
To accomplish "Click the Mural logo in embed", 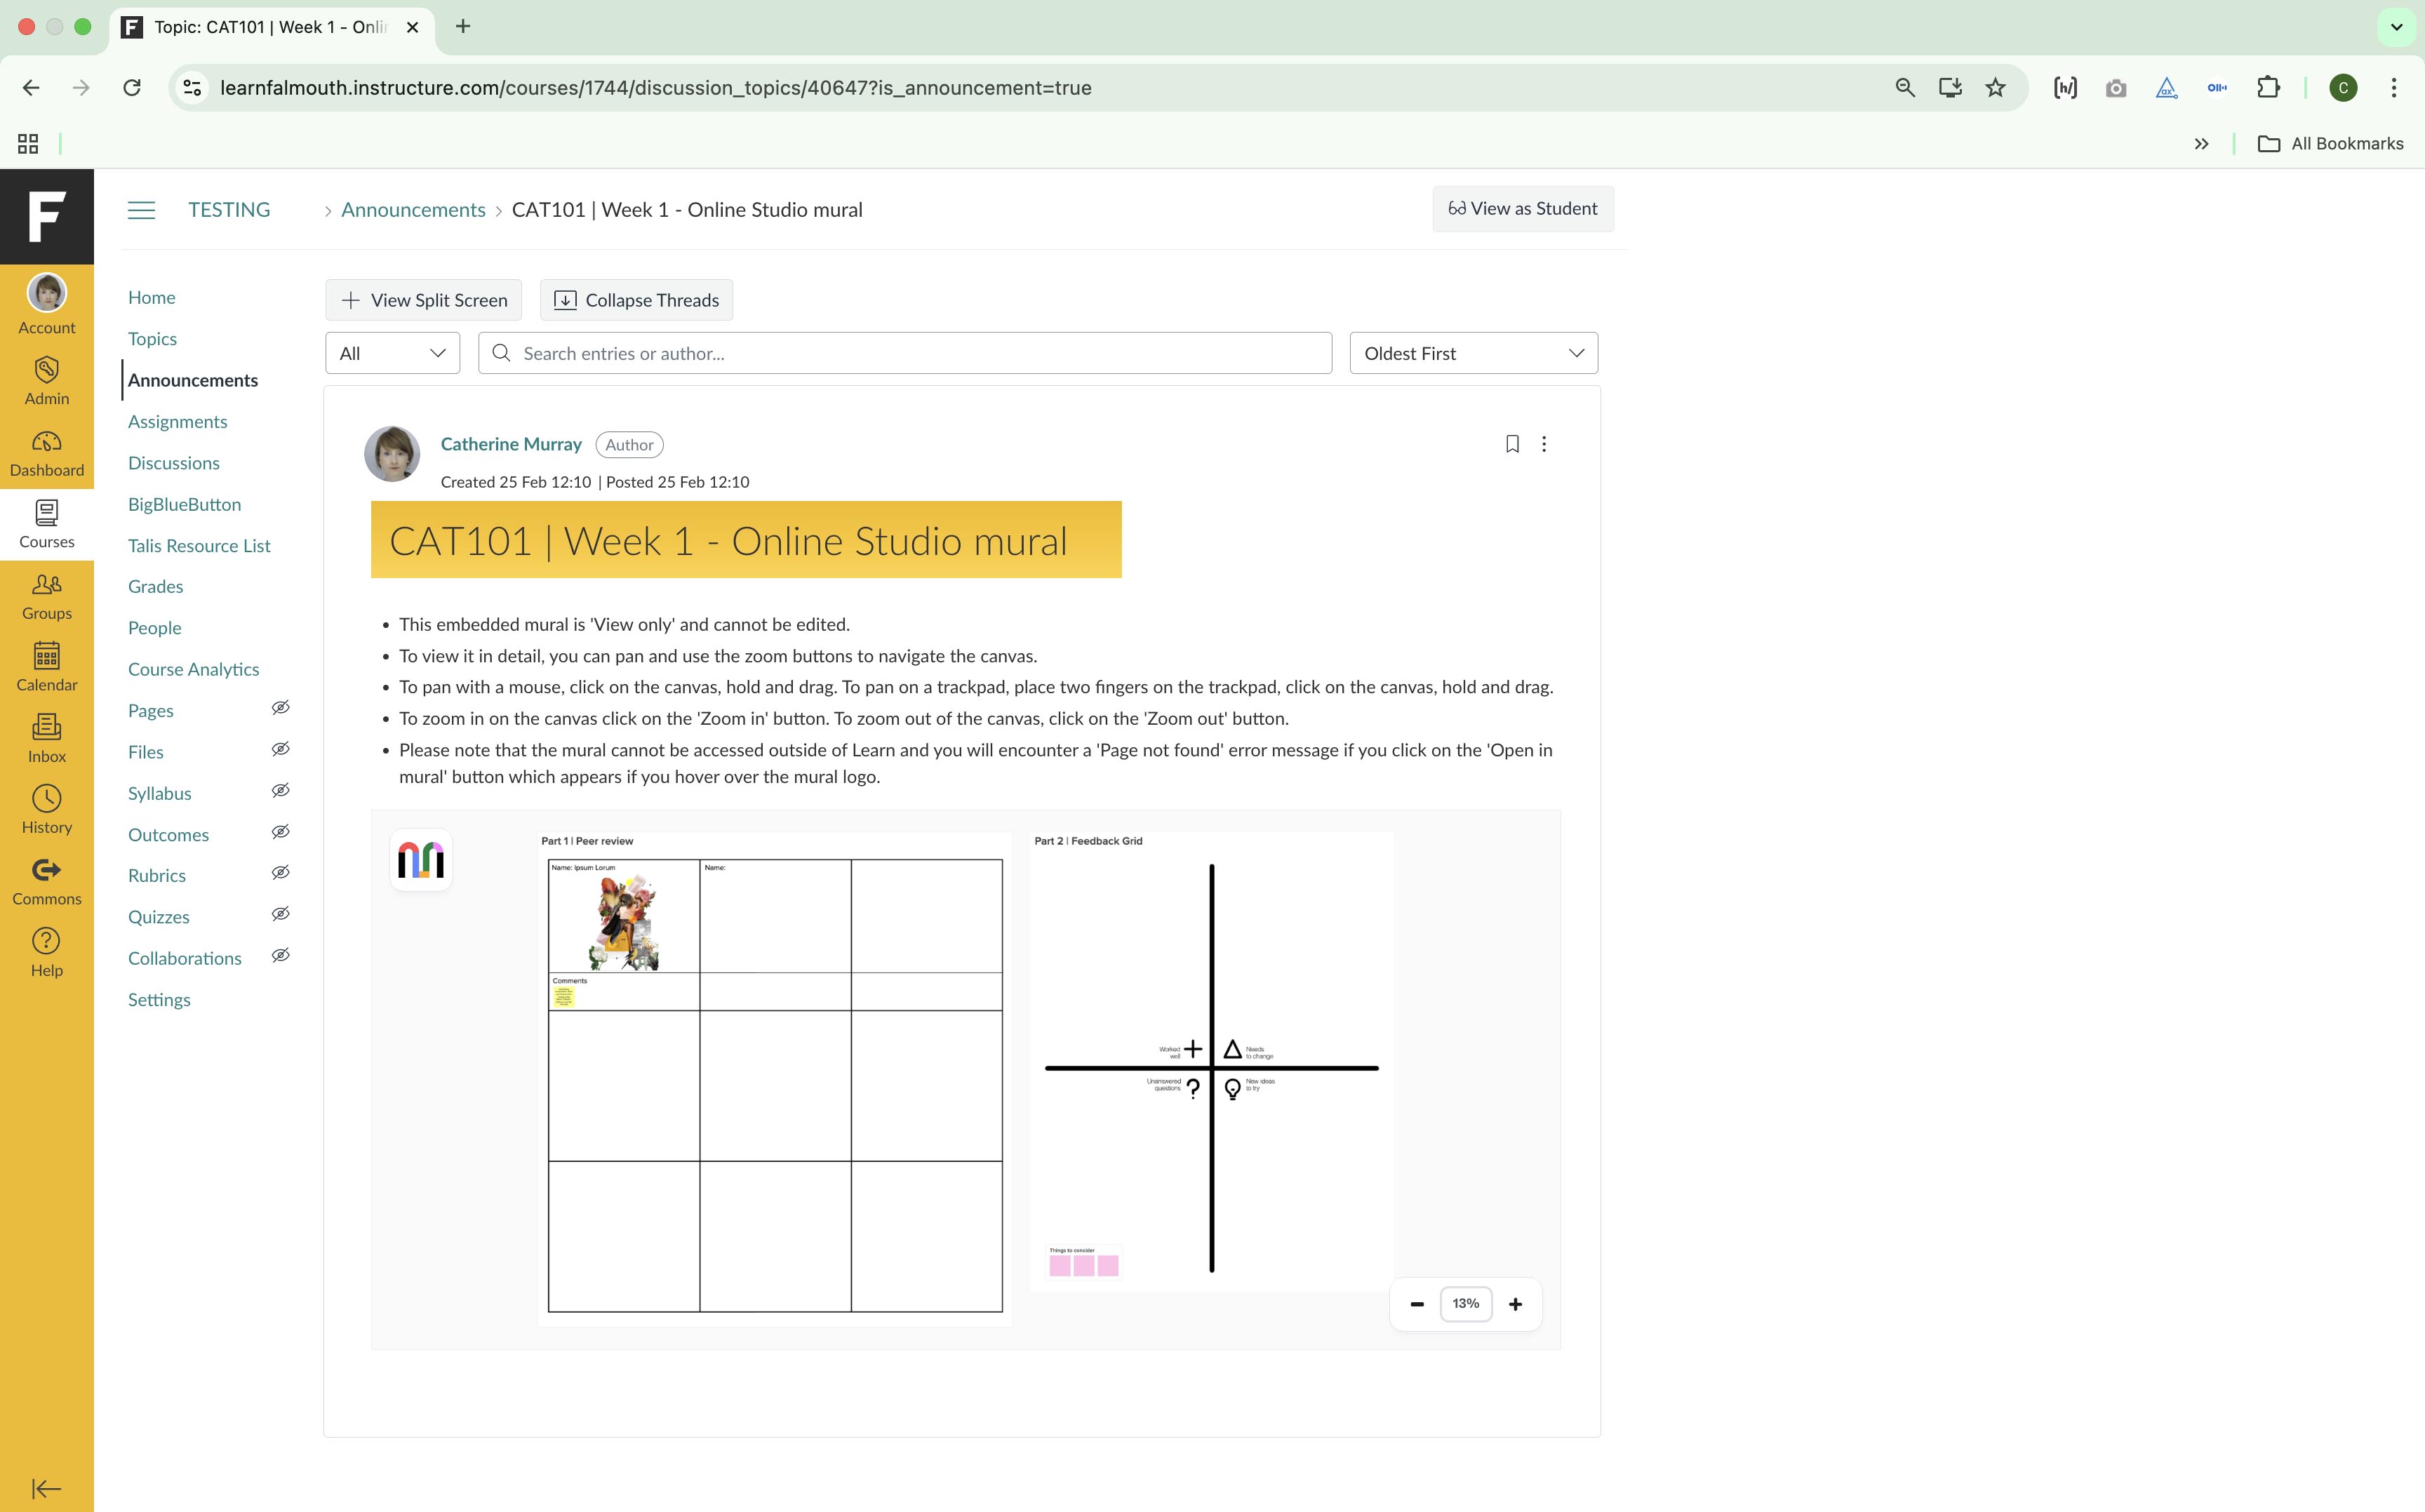I will click(x=421, y=860).
